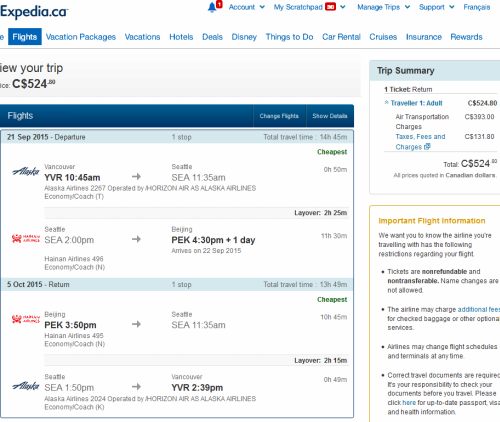Click the Alaska Airlines logo on the departure flight

click(26, 172)
